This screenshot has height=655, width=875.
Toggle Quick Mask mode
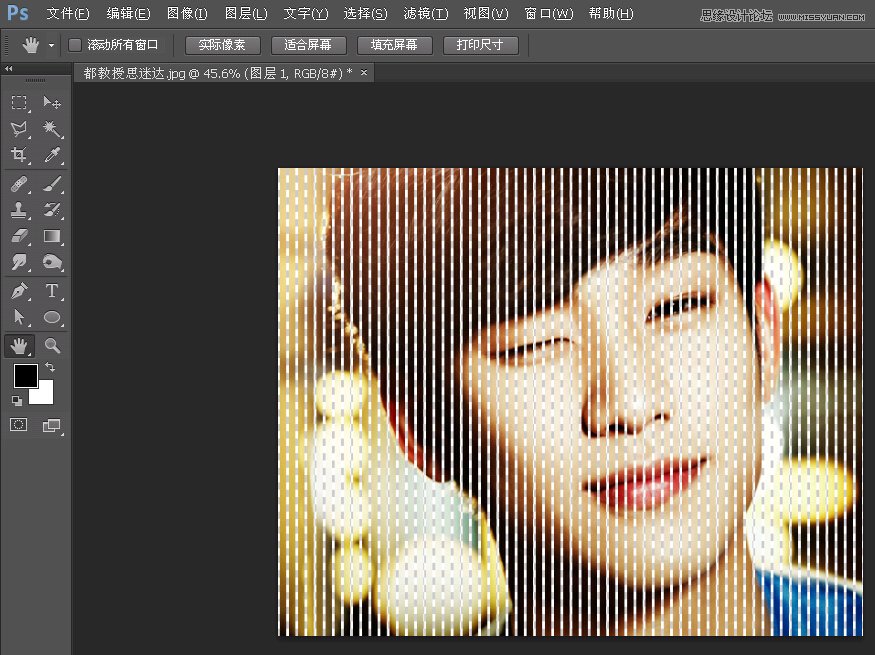point(18,424)
